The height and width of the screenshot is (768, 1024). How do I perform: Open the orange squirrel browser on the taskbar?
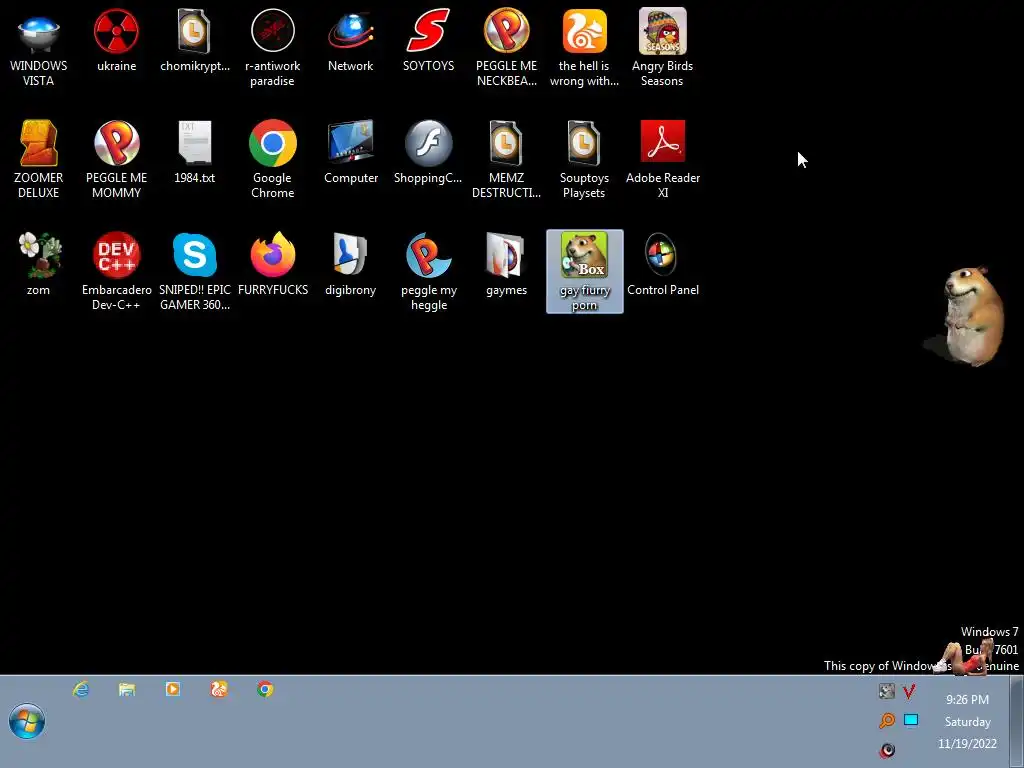219,689
